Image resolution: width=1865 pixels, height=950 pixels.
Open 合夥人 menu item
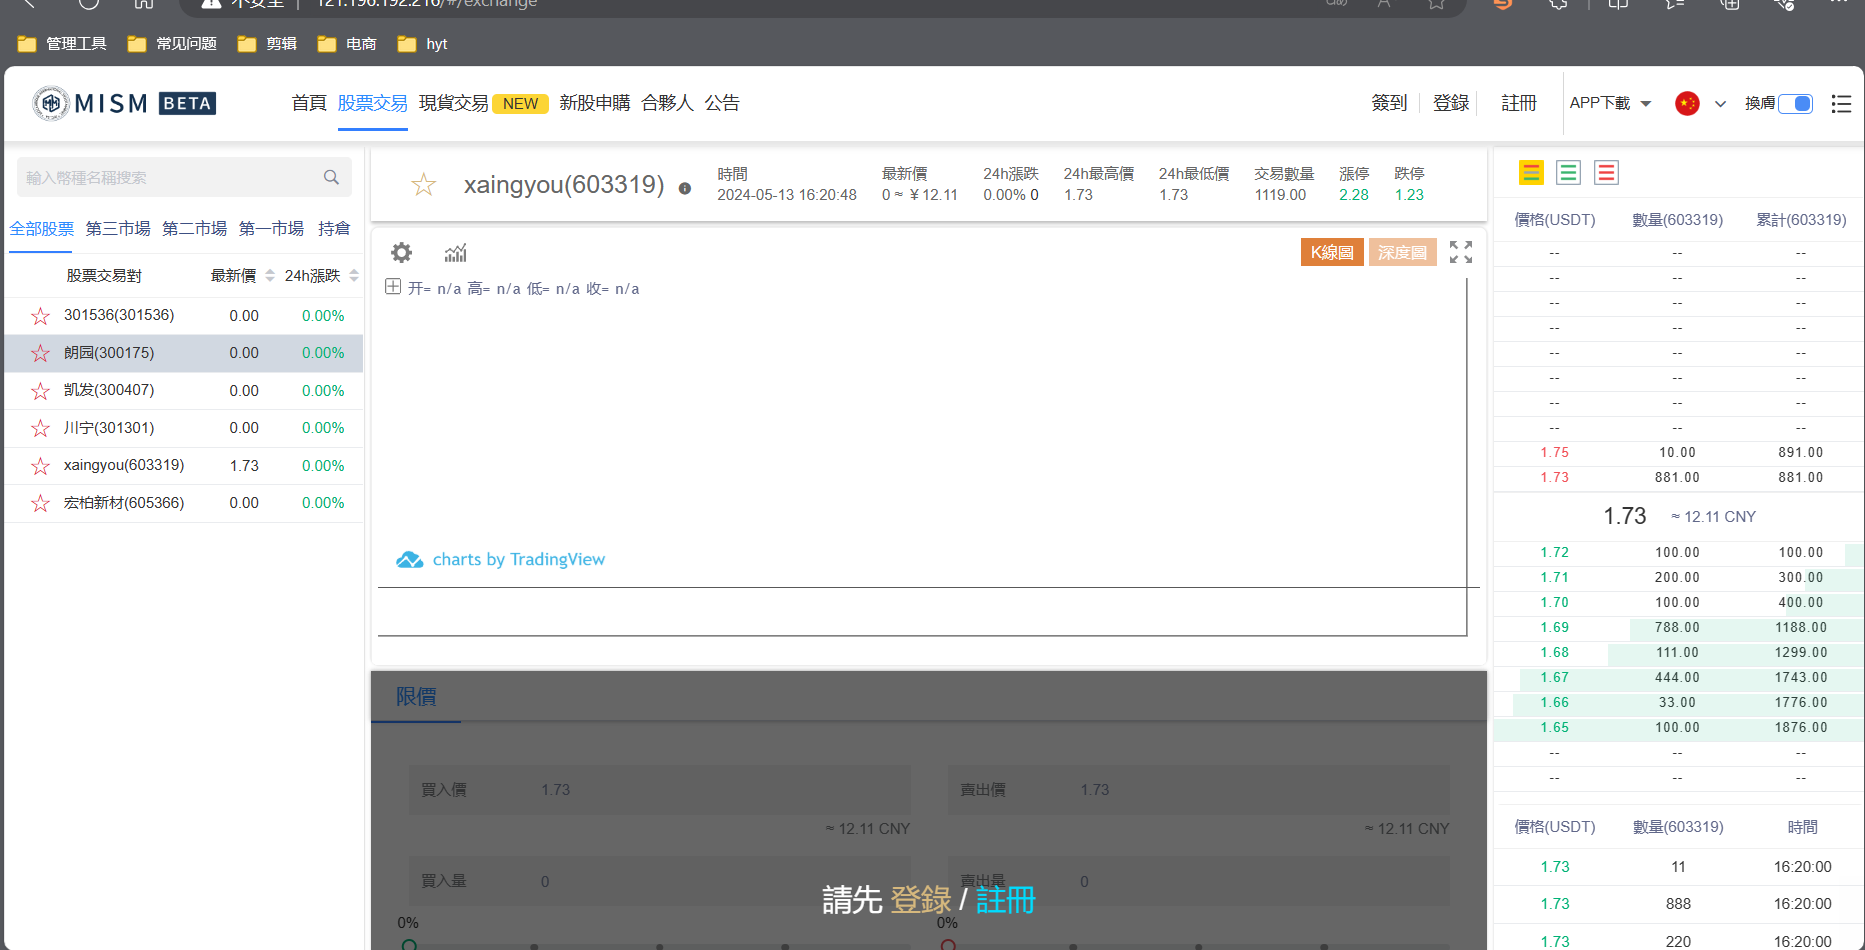[668, 103]
